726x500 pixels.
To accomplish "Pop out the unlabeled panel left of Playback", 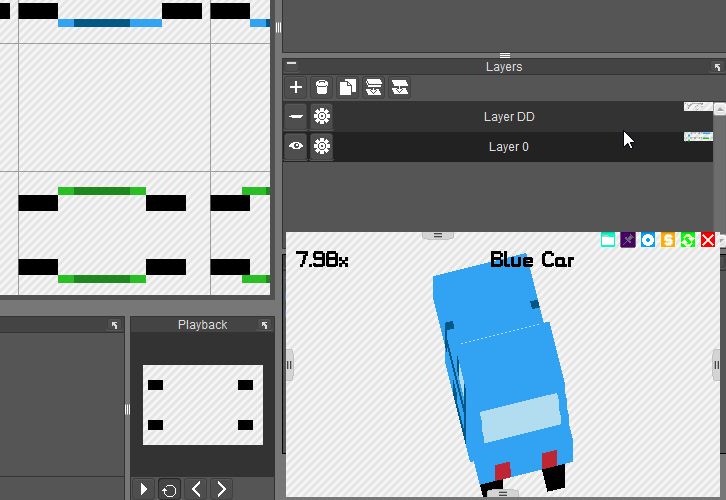I will (x=114, y=325).
